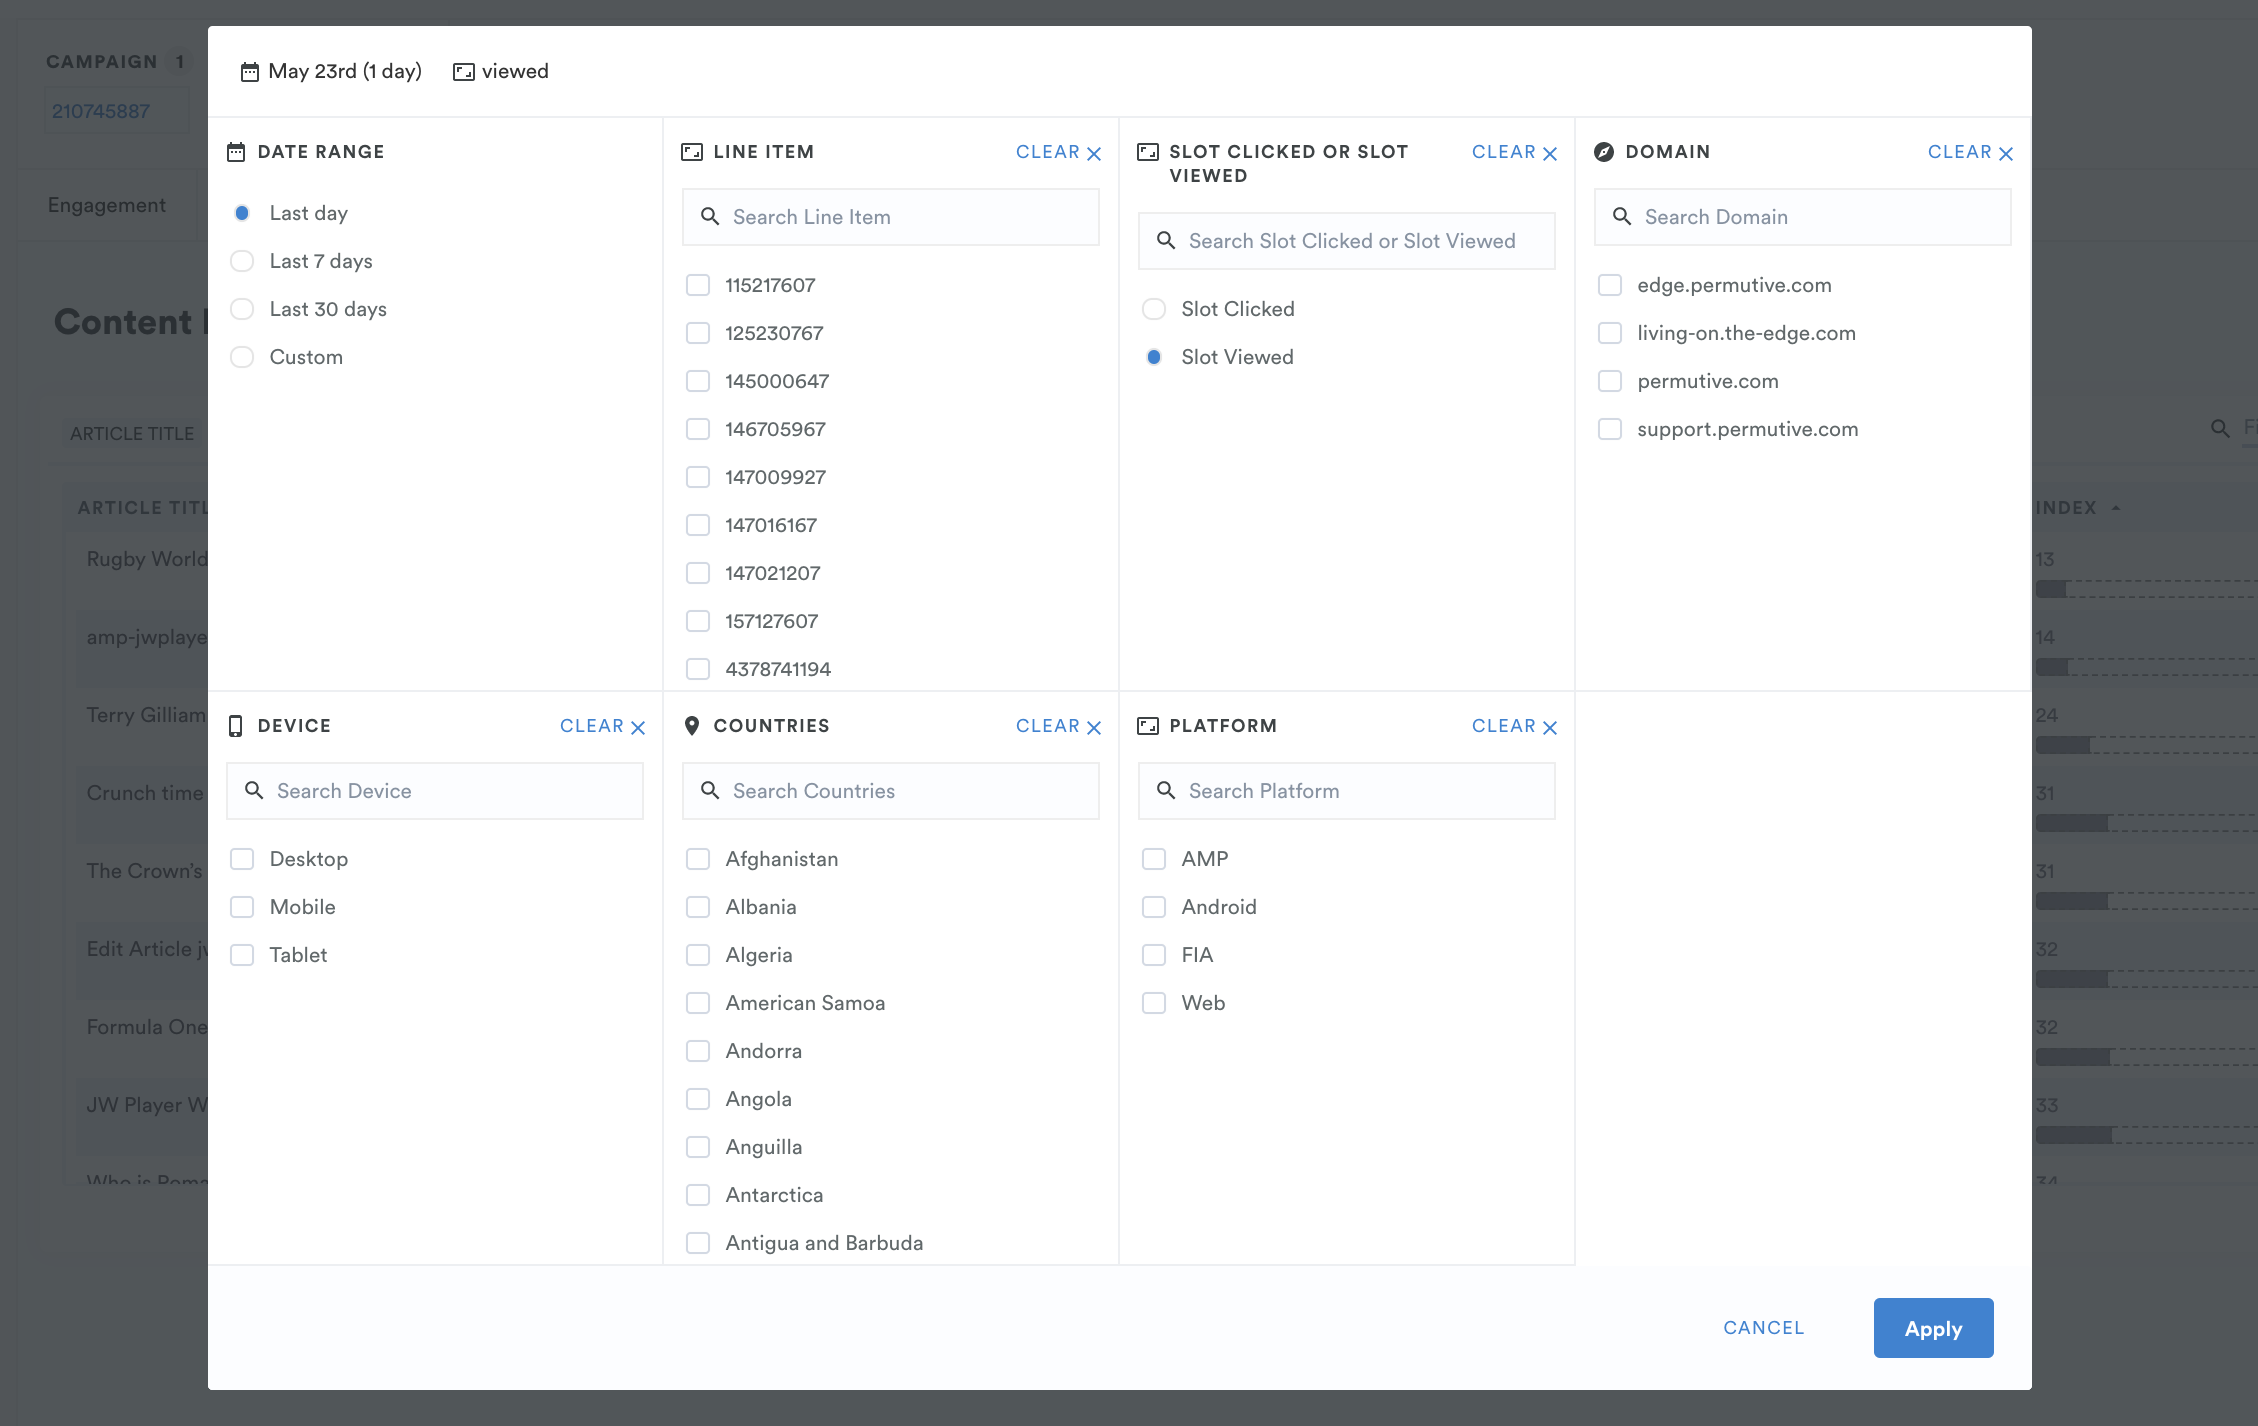Cancel the filter dialog
2258x1426 pixels.
[1763, 1328]
